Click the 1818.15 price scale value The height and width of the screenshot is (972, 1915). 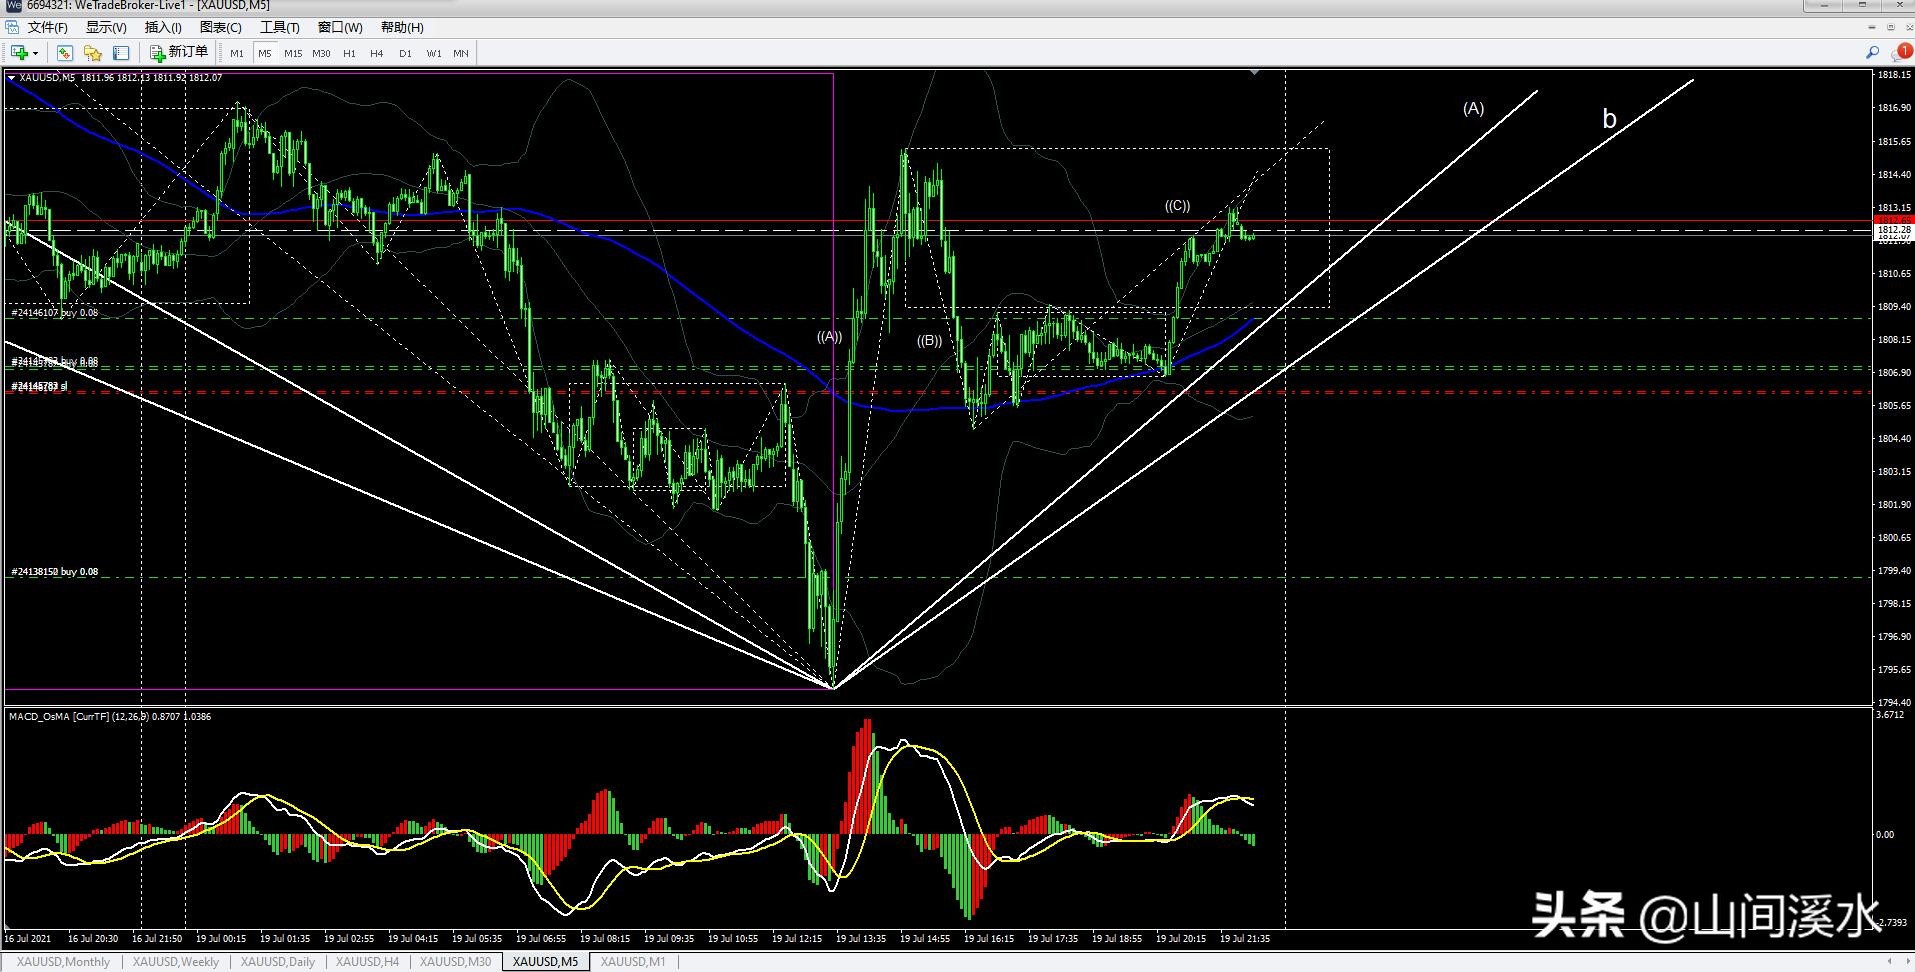click(1894, 75)
